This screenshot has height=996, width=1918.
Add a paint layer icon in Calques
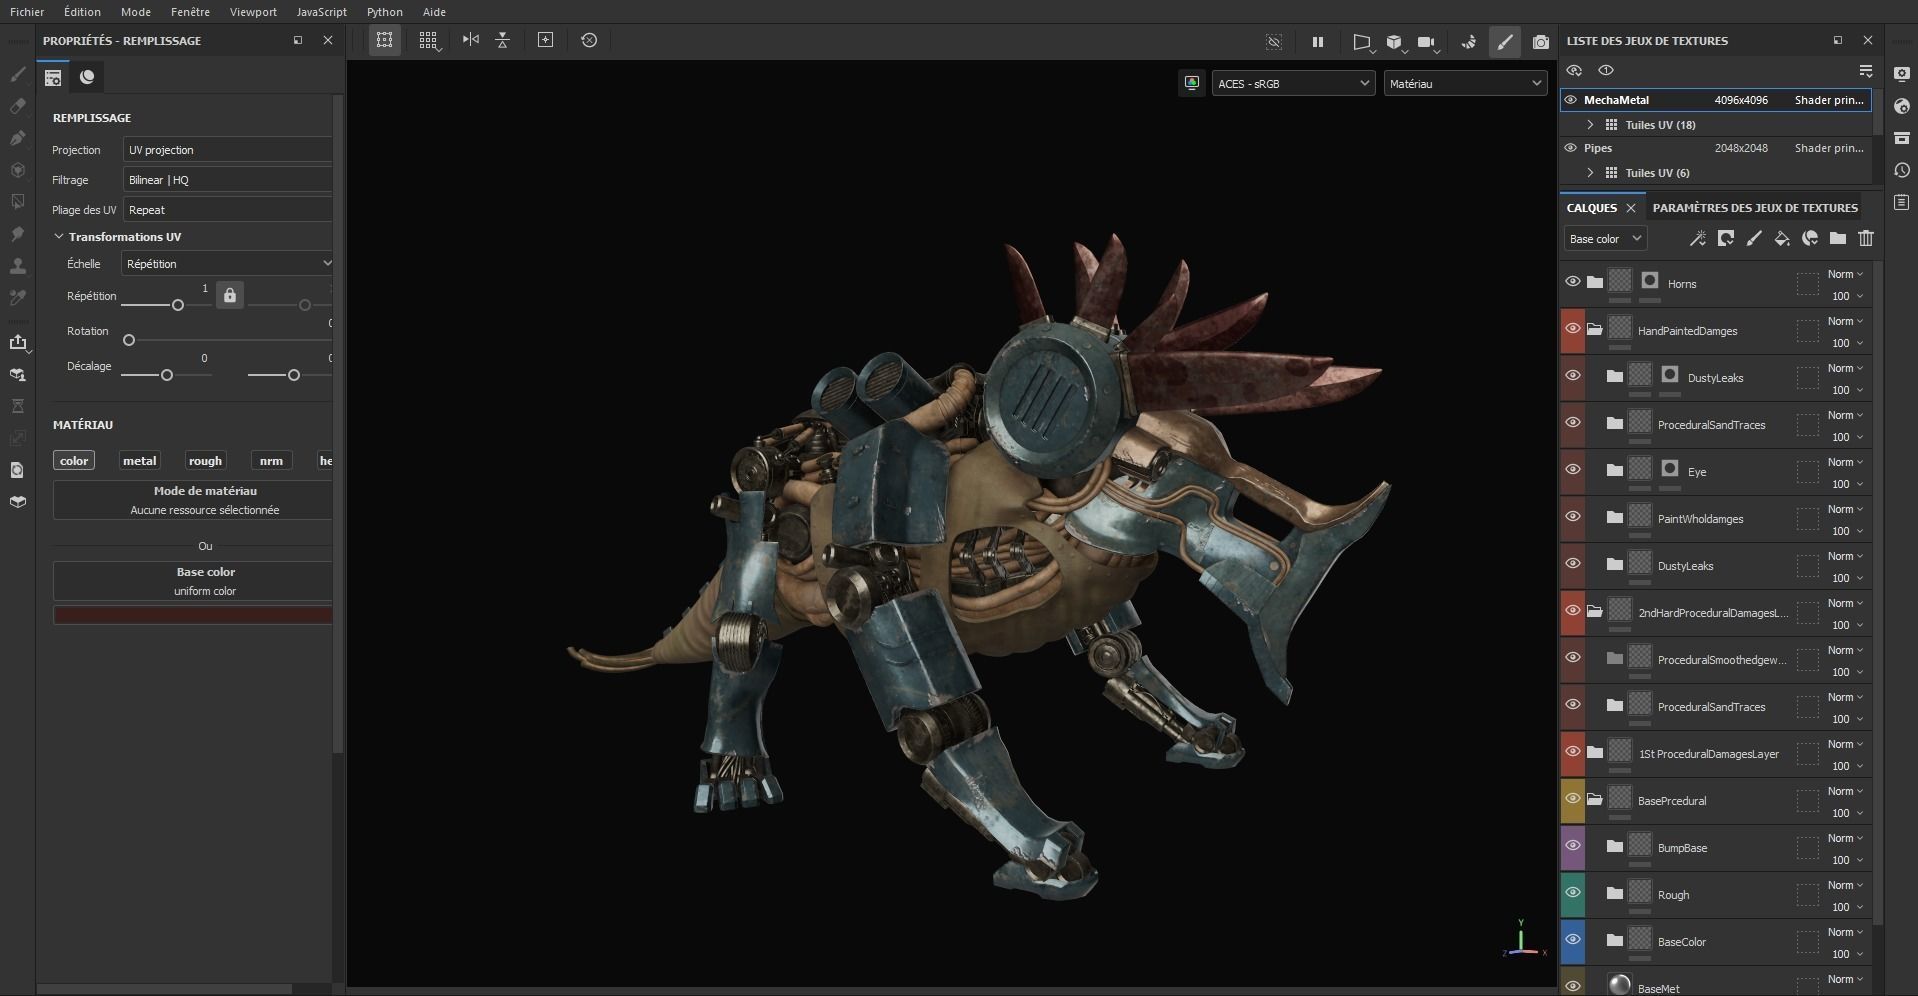coord(1753,238)
